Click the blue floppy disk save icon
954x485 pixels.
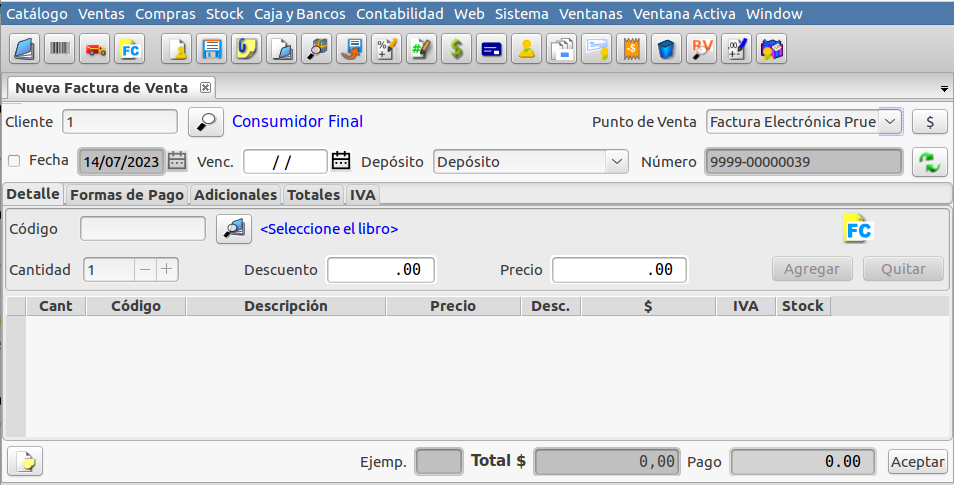[x=211, y=49]
